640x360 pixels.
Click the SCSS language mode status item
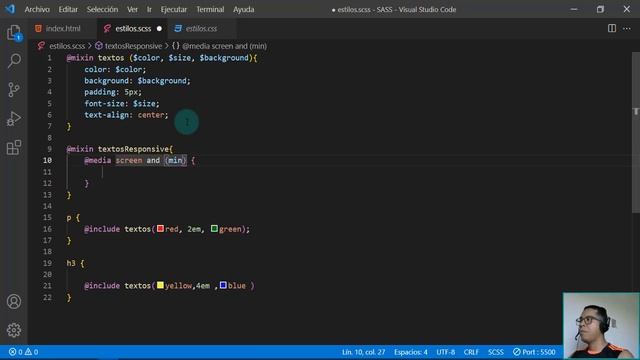click(496, 352)
